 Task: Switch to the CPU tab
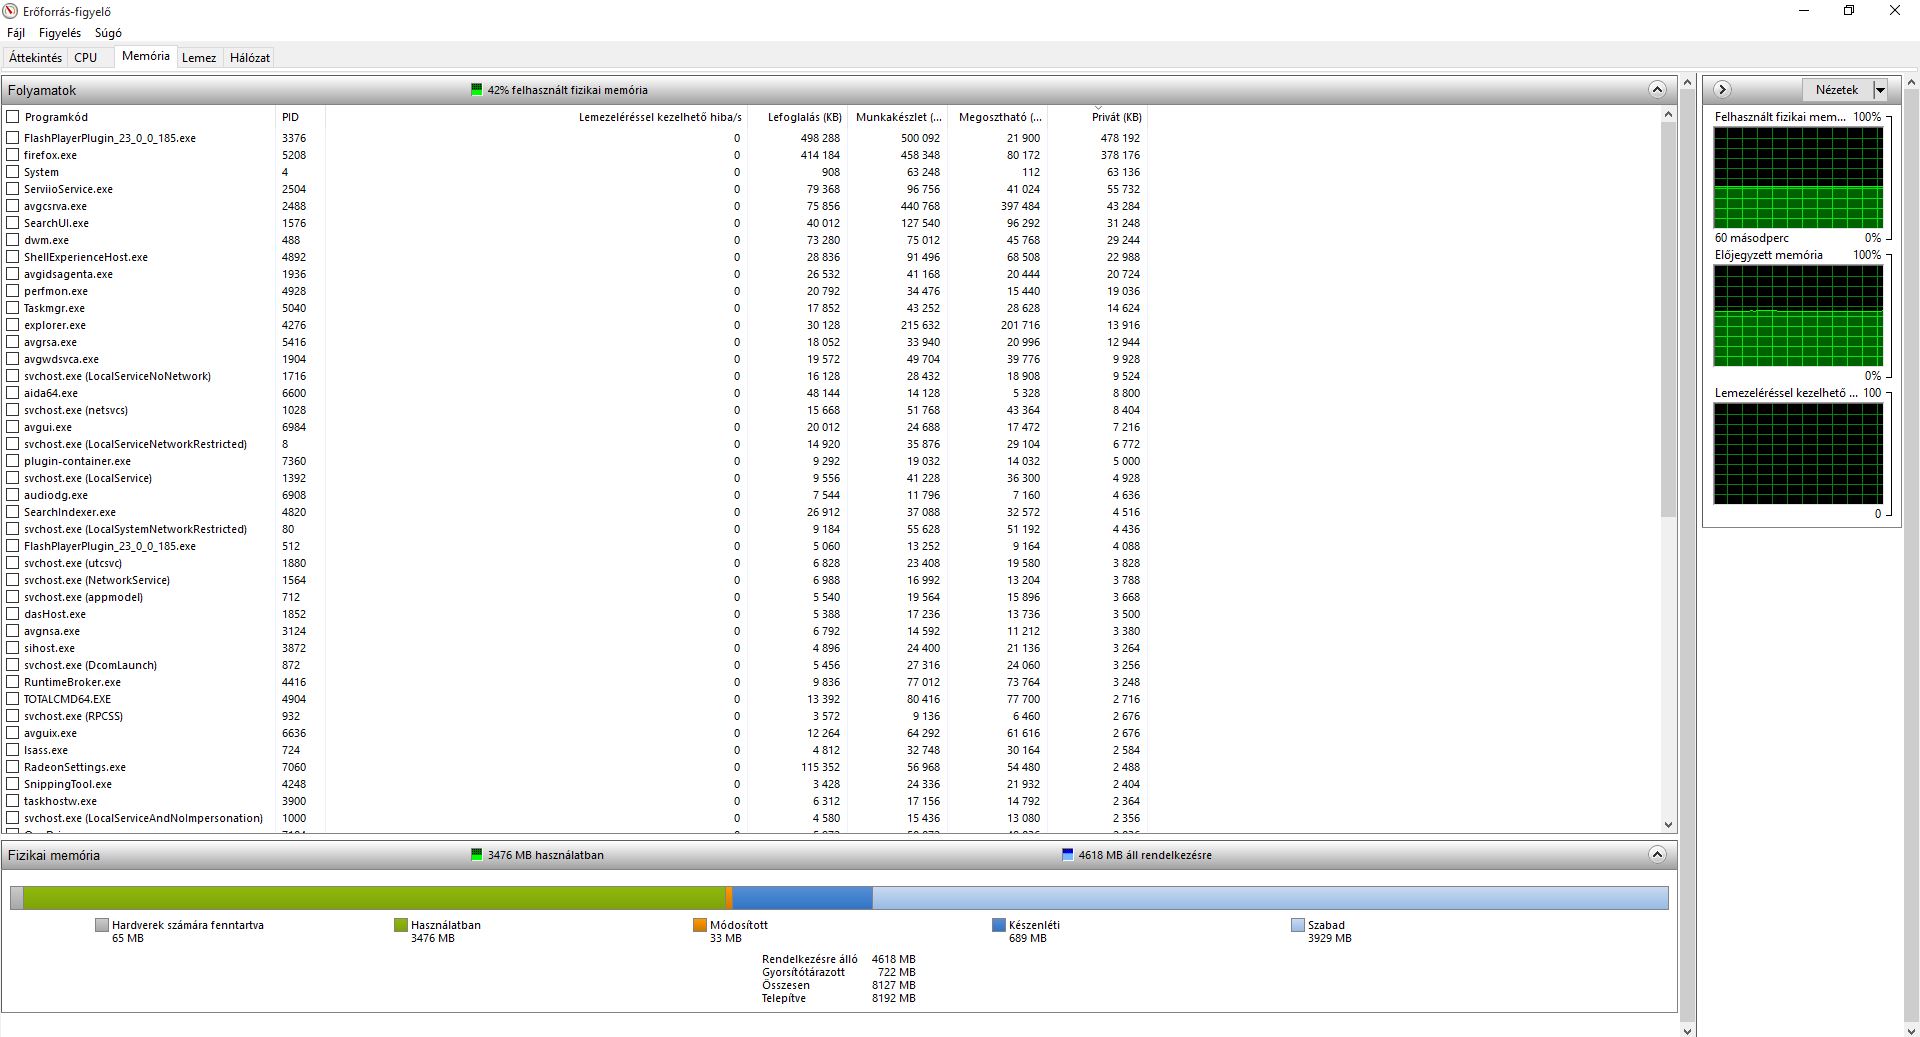86,58
